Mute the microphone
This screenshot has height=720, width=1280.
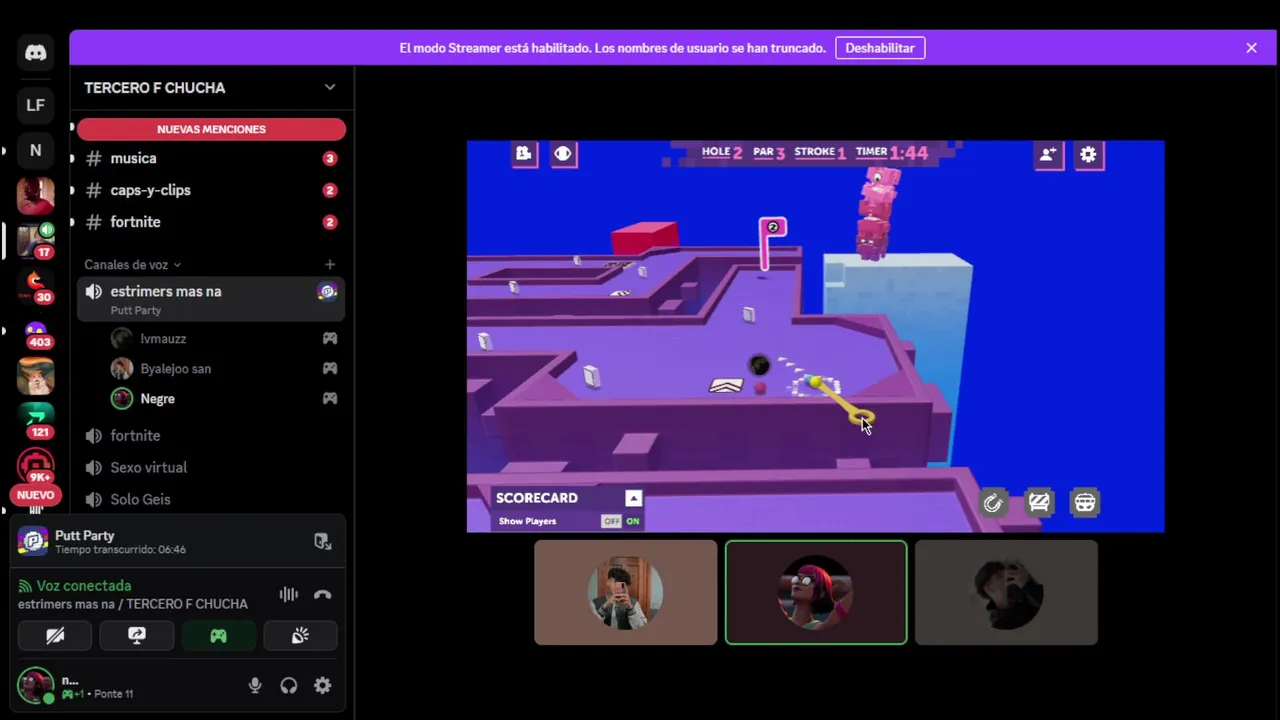(x=255, y=686)
